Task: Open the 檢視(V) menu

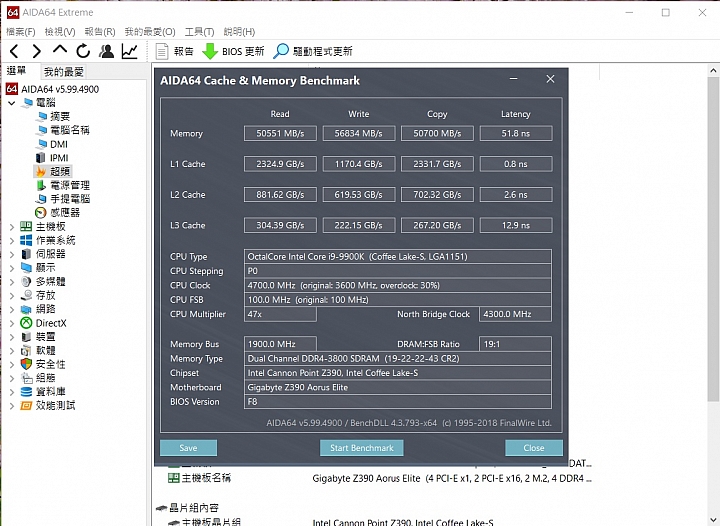Action: [x=60, y=32]
